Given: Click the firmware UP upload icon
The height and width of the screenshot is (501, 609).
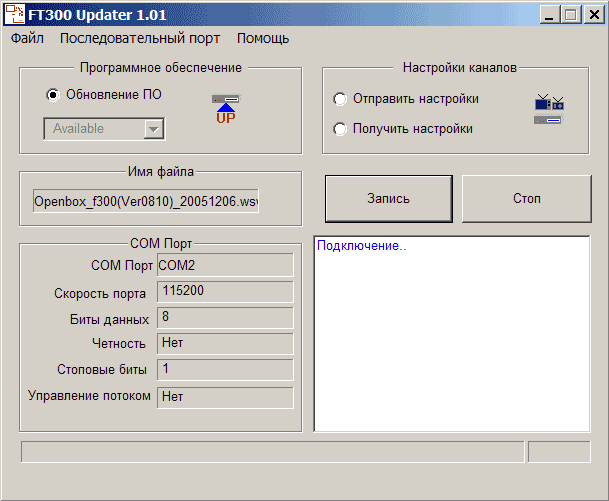Looking at the screenshot, I should tap(226, 109).
